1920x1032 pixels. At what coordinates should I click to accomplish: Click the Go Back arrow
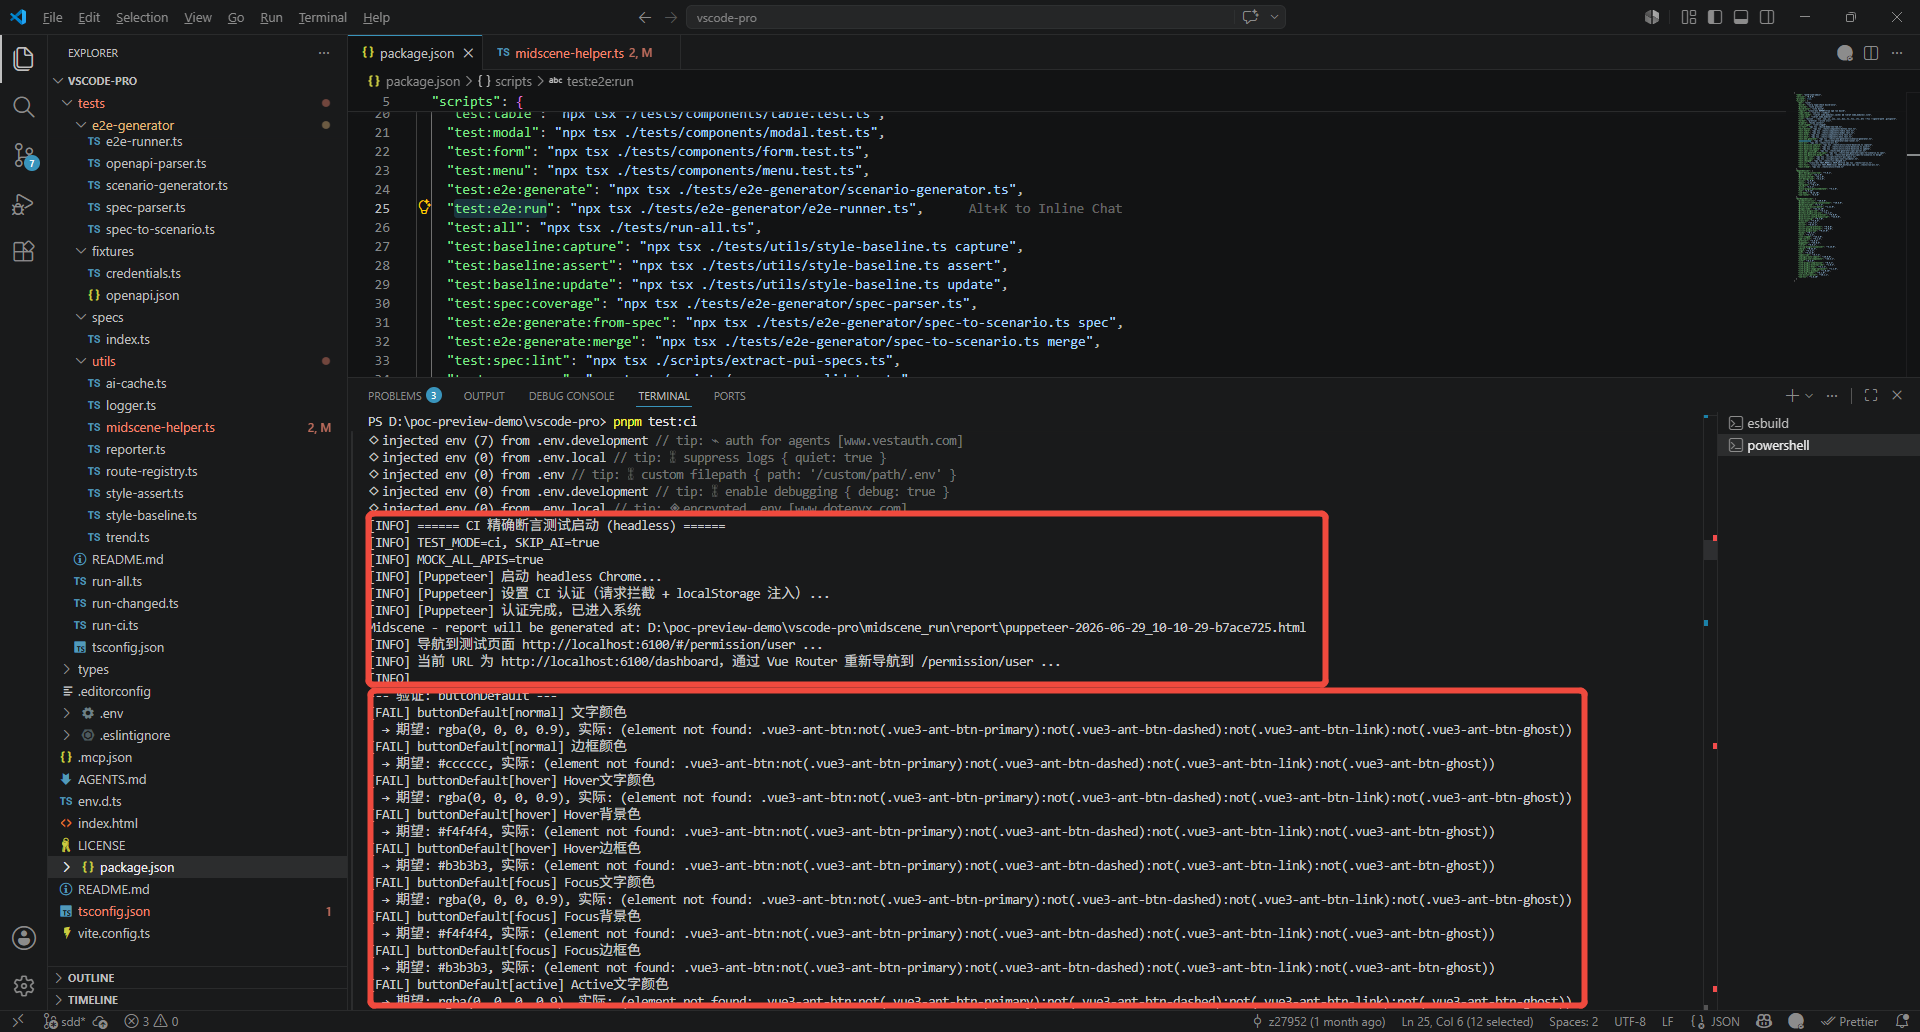(x=645, y=17)
